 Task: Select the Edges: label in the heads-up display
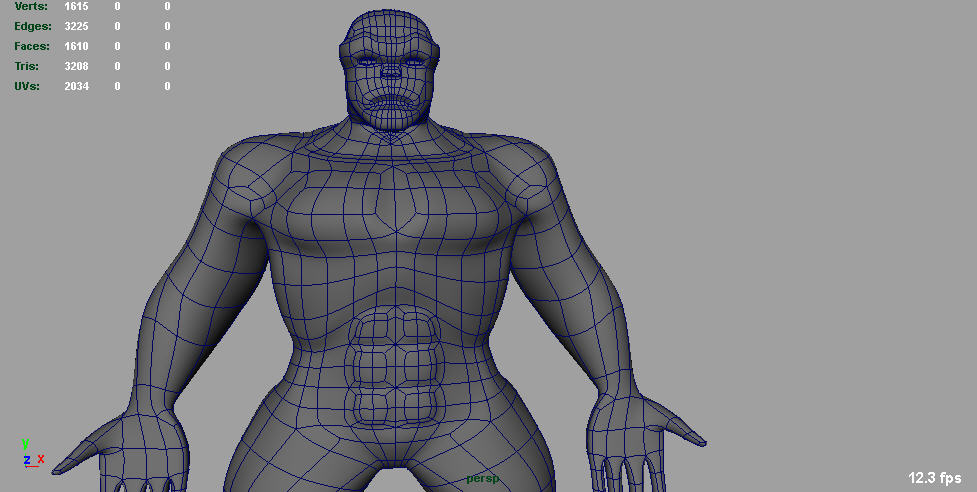[x=33, y=26]
